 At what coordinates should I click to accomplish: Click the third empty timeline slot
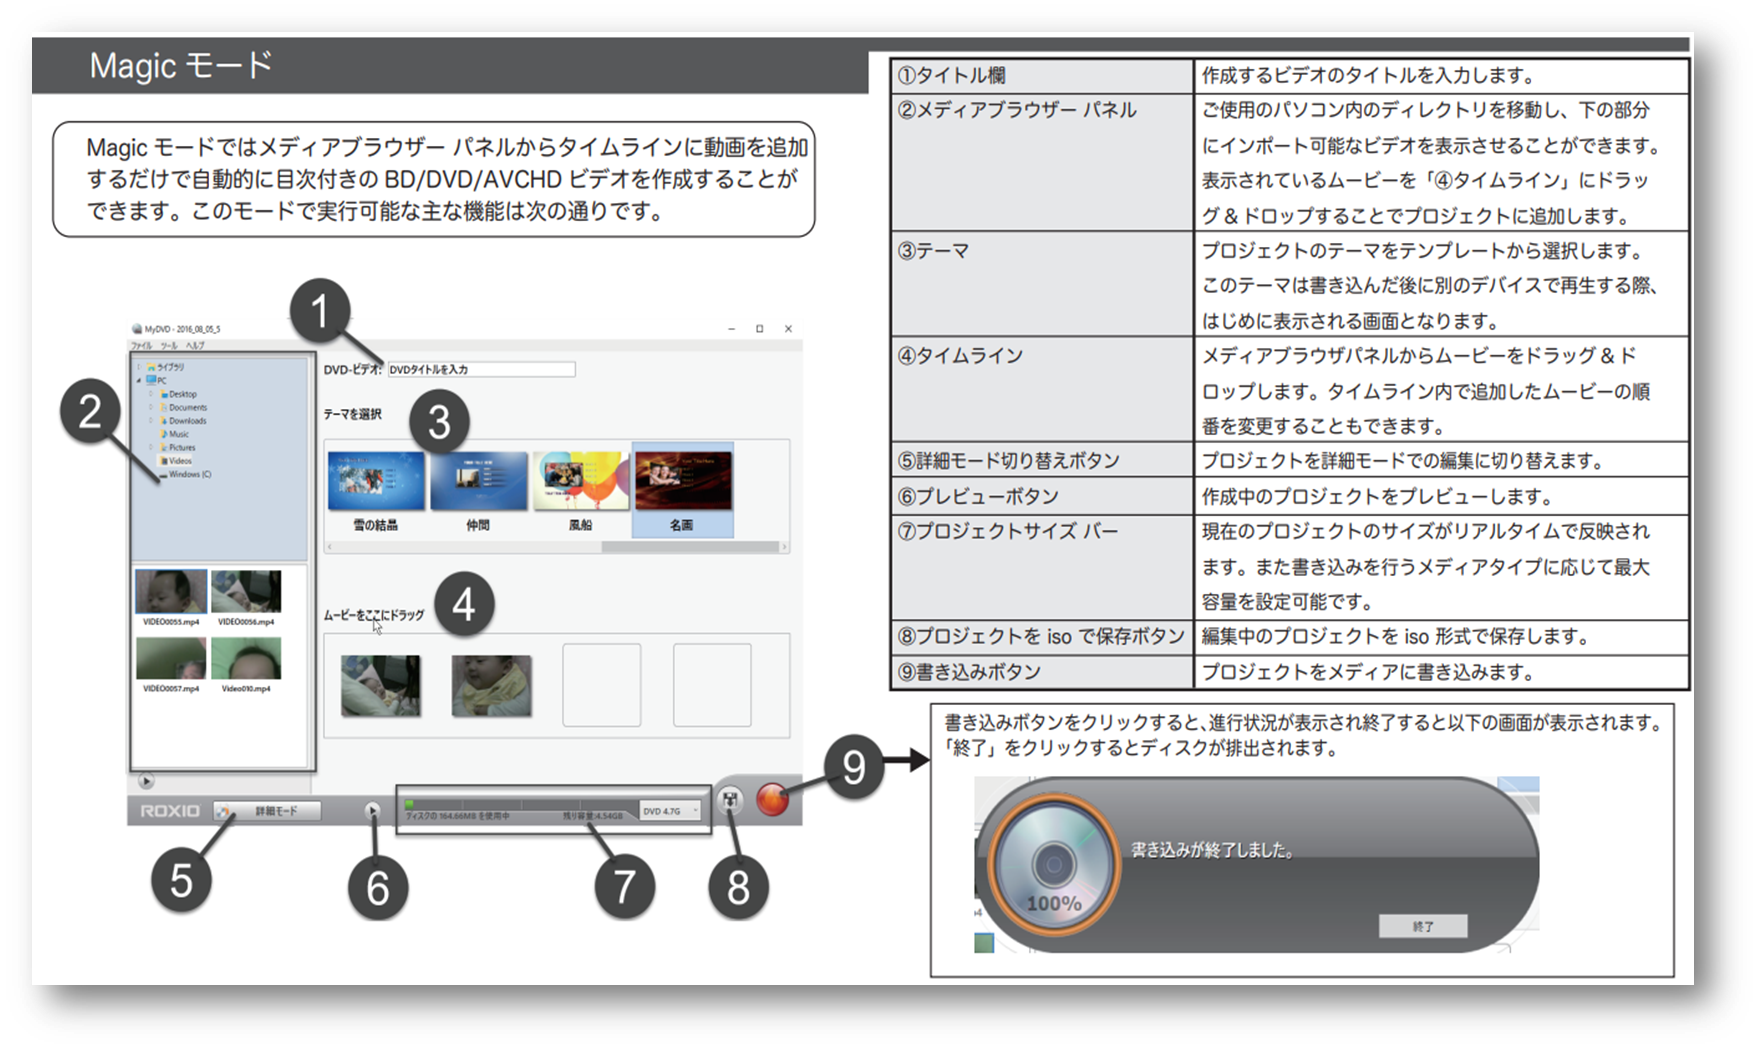[602, 685]
